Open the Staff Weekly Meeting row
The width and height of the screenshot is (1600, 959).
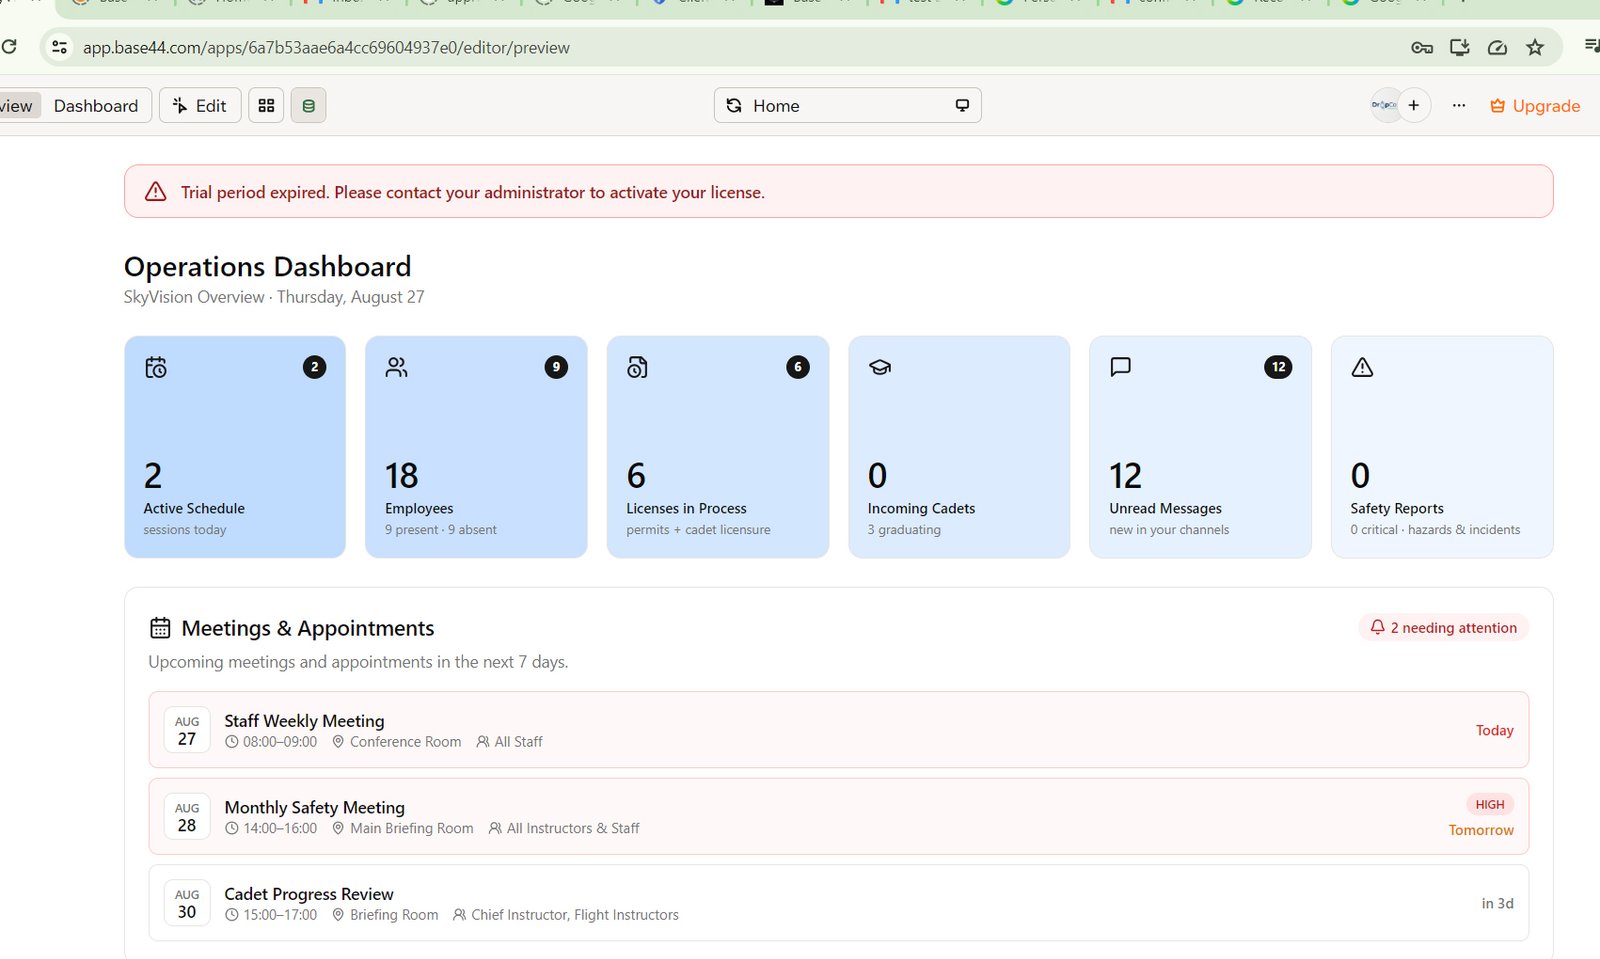pos(839,730)
